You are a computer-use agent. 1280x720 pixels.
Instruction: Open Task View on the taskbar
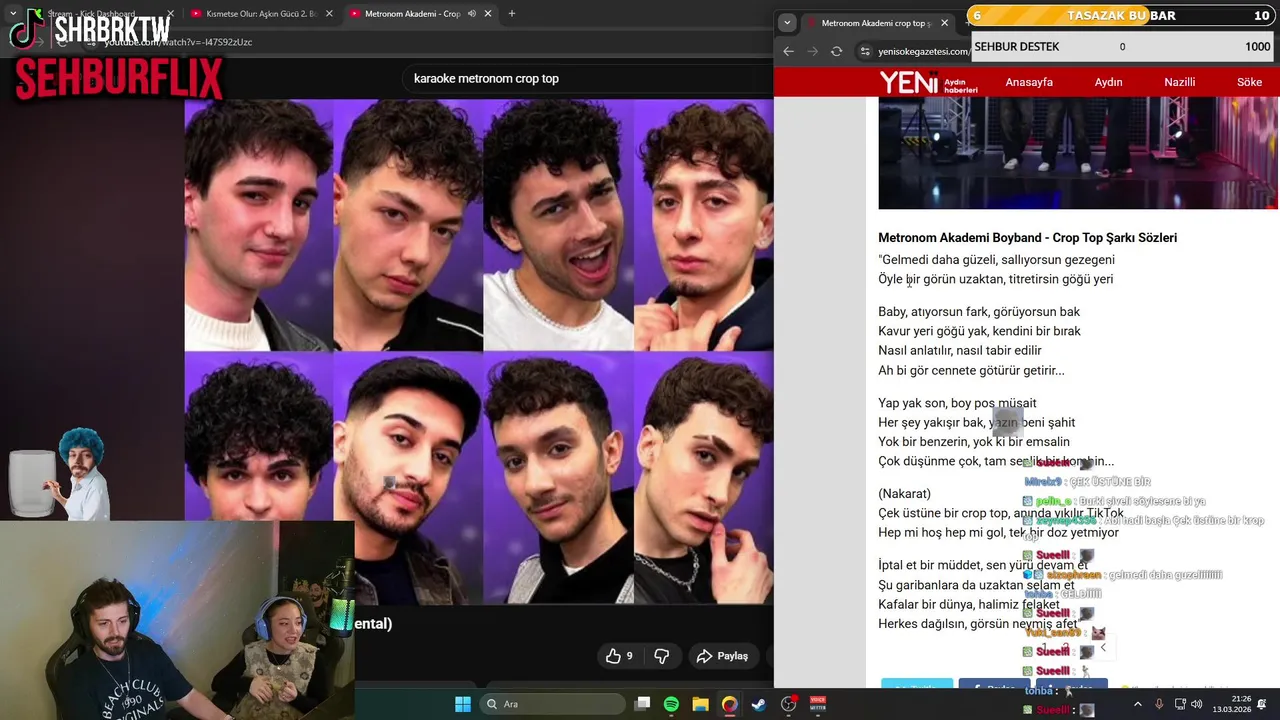pos(643,704)
